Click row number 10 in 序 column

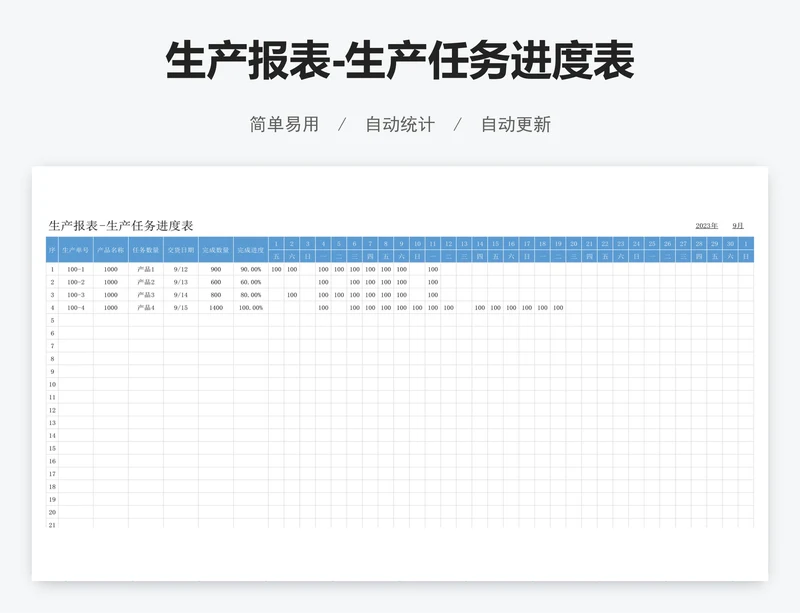tap(52, 384)
